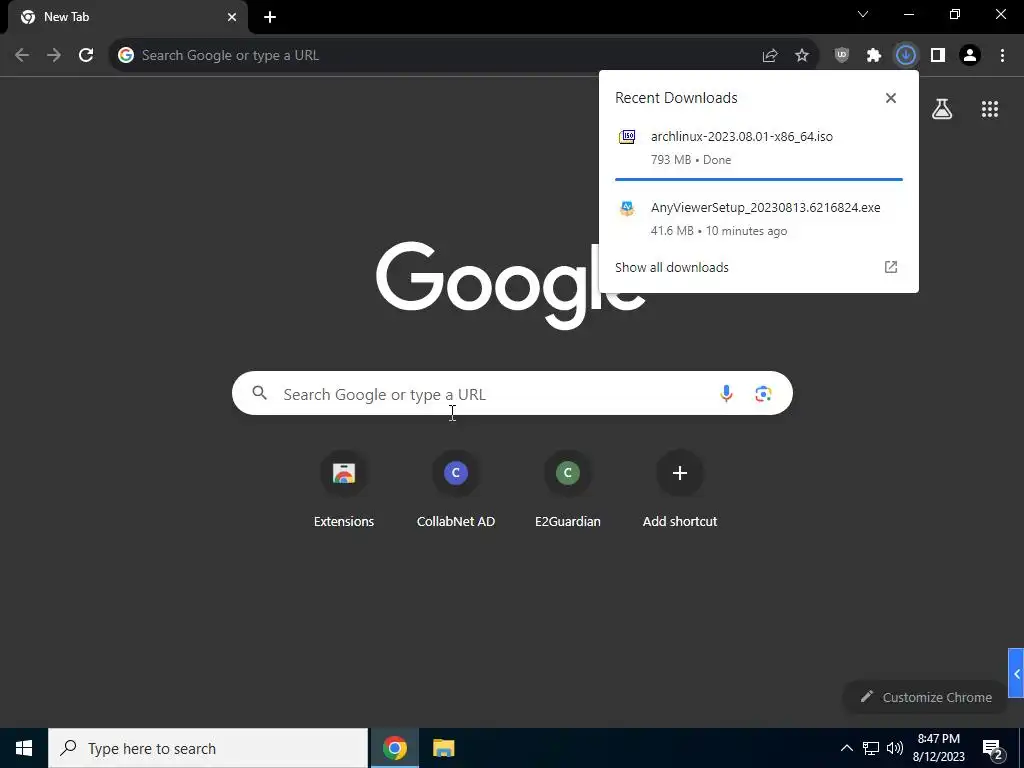
Task: Open the network tray icon
Action: [x=871, y=748]
